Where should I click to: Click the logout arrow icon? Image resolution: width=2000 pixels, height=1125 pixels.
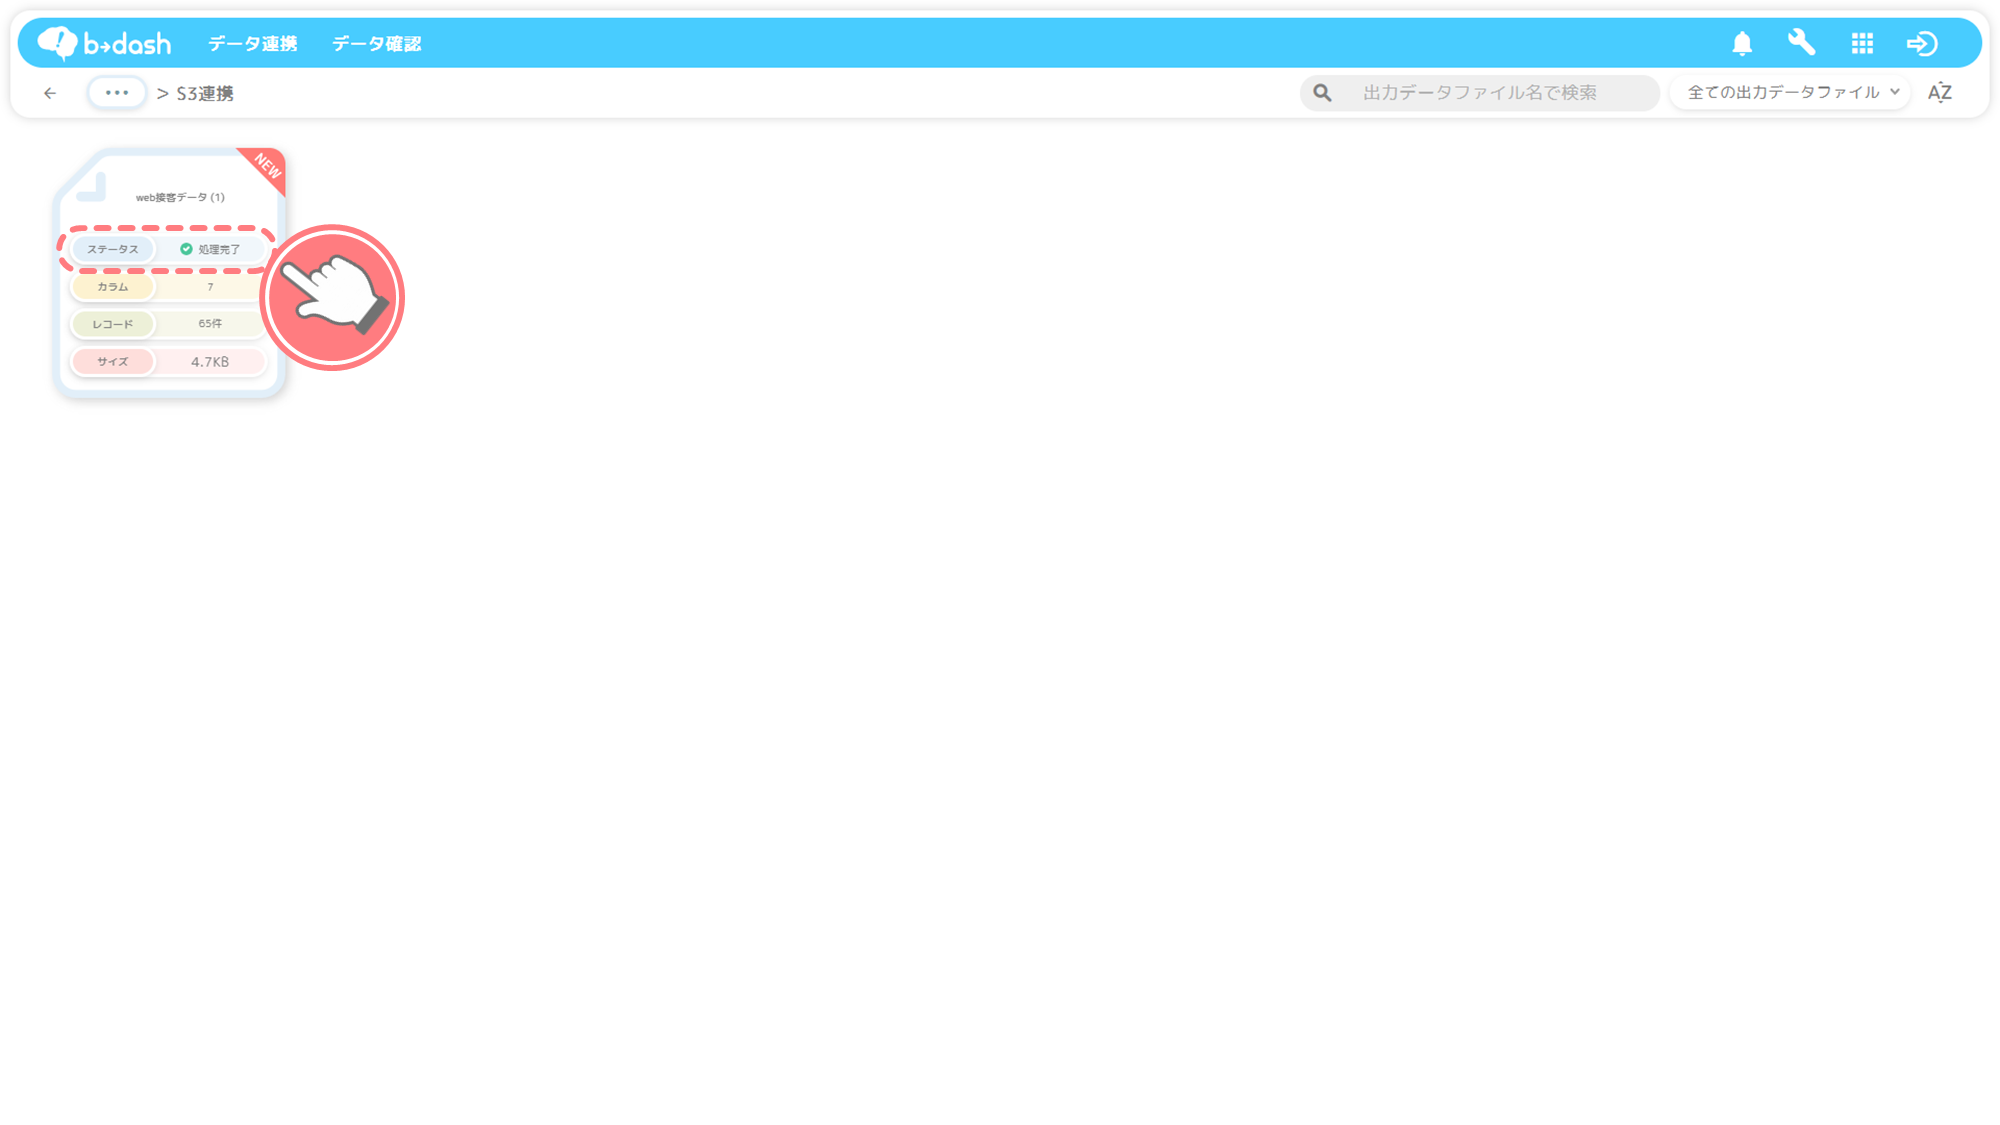point(1922,43)
